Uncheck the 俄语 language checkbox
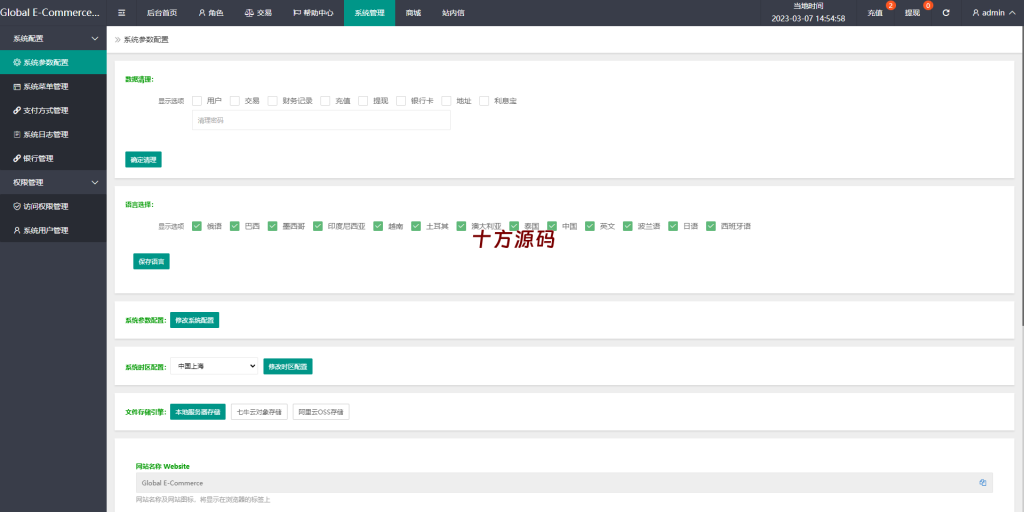The height and width of the screenshot is (512, 1024). [x=197, y=227]
